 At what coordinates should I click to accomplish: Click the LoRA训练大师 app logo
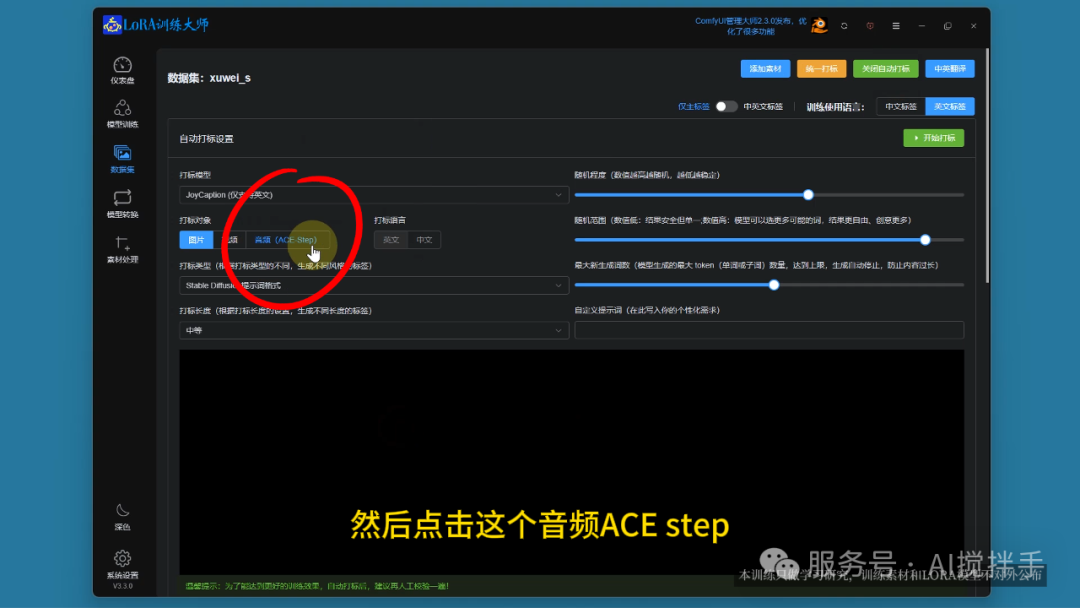point(156,25)
